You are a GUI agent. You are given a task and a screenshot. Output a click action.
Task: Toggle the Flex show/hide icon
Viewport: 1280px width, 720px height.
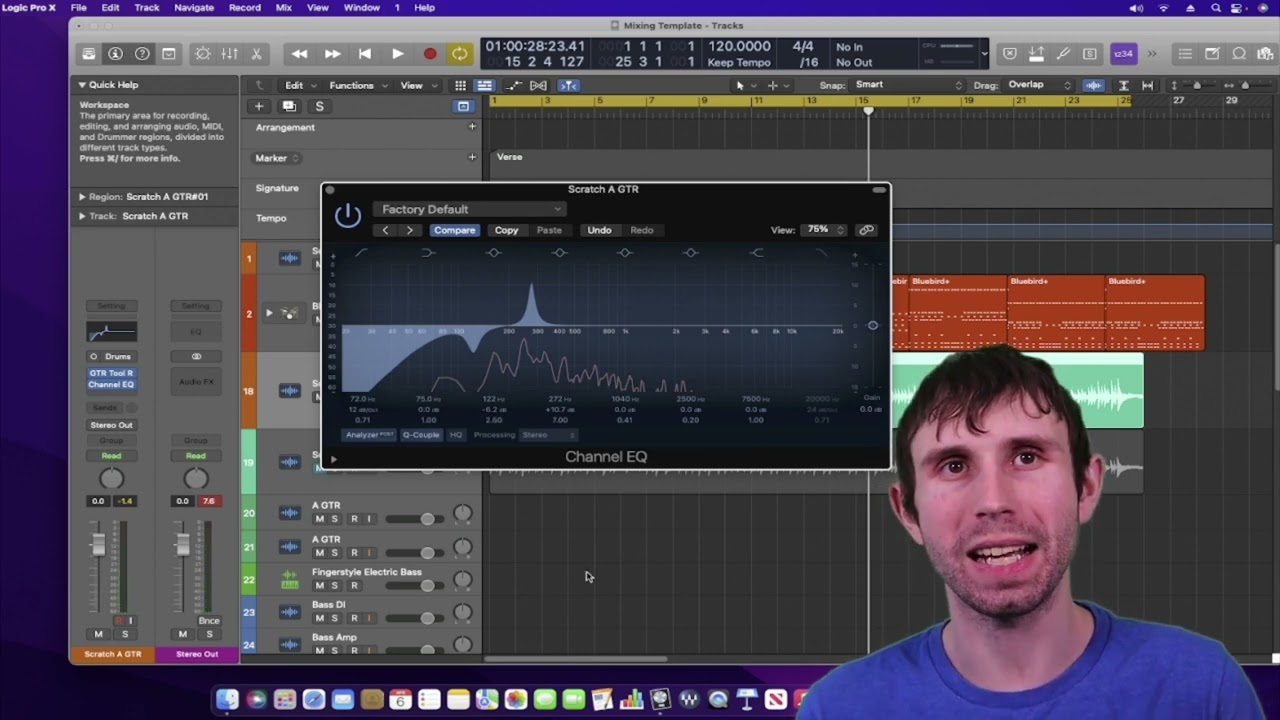tap(538, 86)
